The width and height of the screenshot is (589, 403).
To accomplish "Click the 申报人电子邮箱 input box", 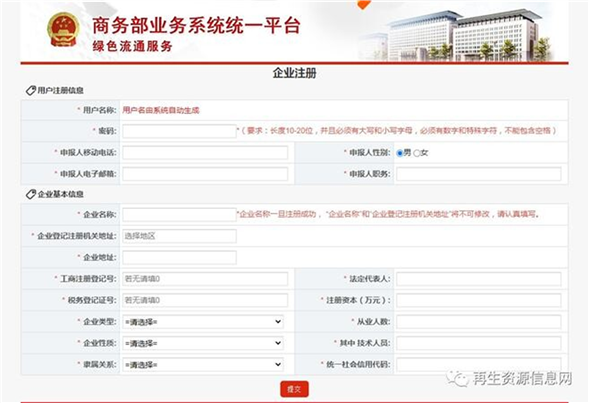I will pos(205,174).
